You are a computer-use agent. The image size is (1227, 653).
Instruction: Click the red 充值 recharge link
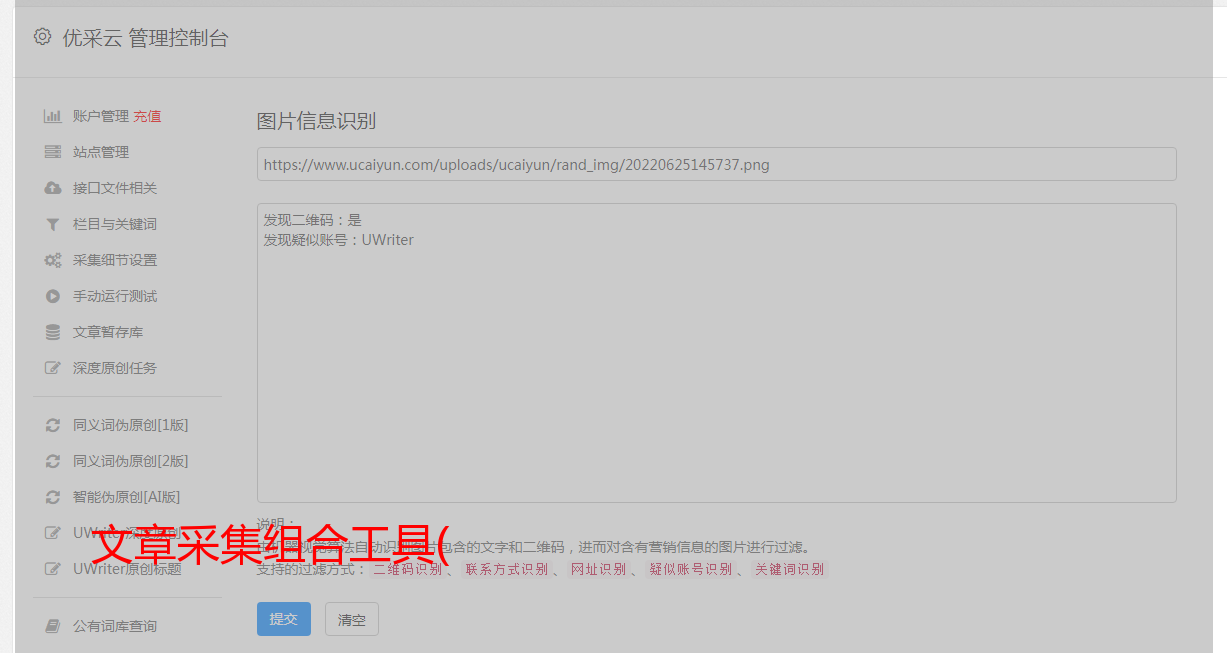coord(147,116)
